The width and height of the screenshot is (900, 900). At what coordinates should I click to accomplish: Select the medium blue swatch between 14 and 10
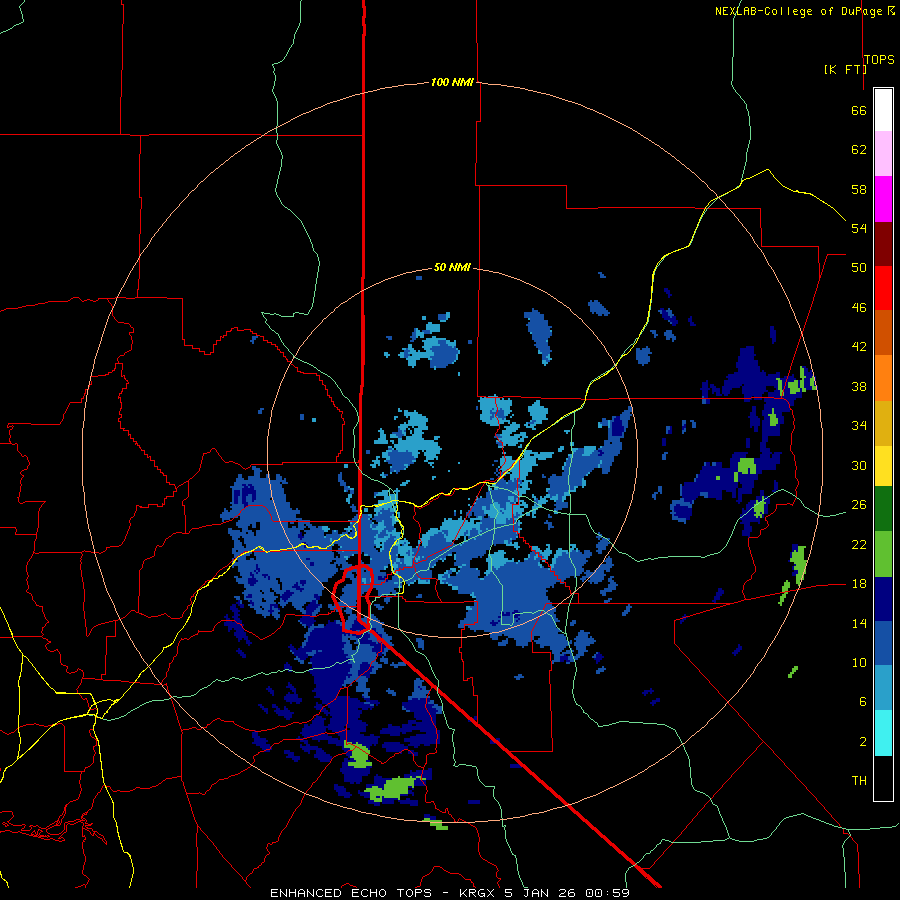coord(883,643)
